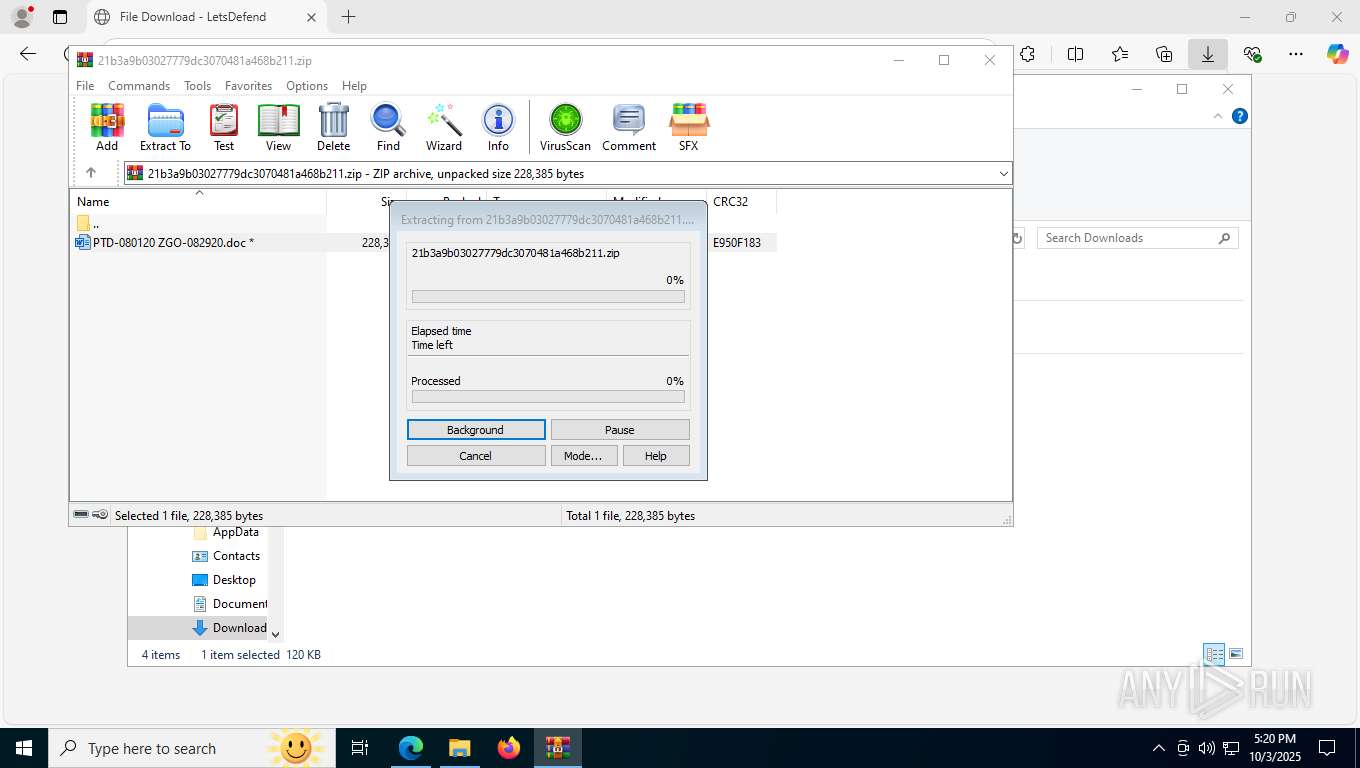This screenshot has width=1360, height=768.
Task: Open the Options menu
Action: tap(307, 86)
